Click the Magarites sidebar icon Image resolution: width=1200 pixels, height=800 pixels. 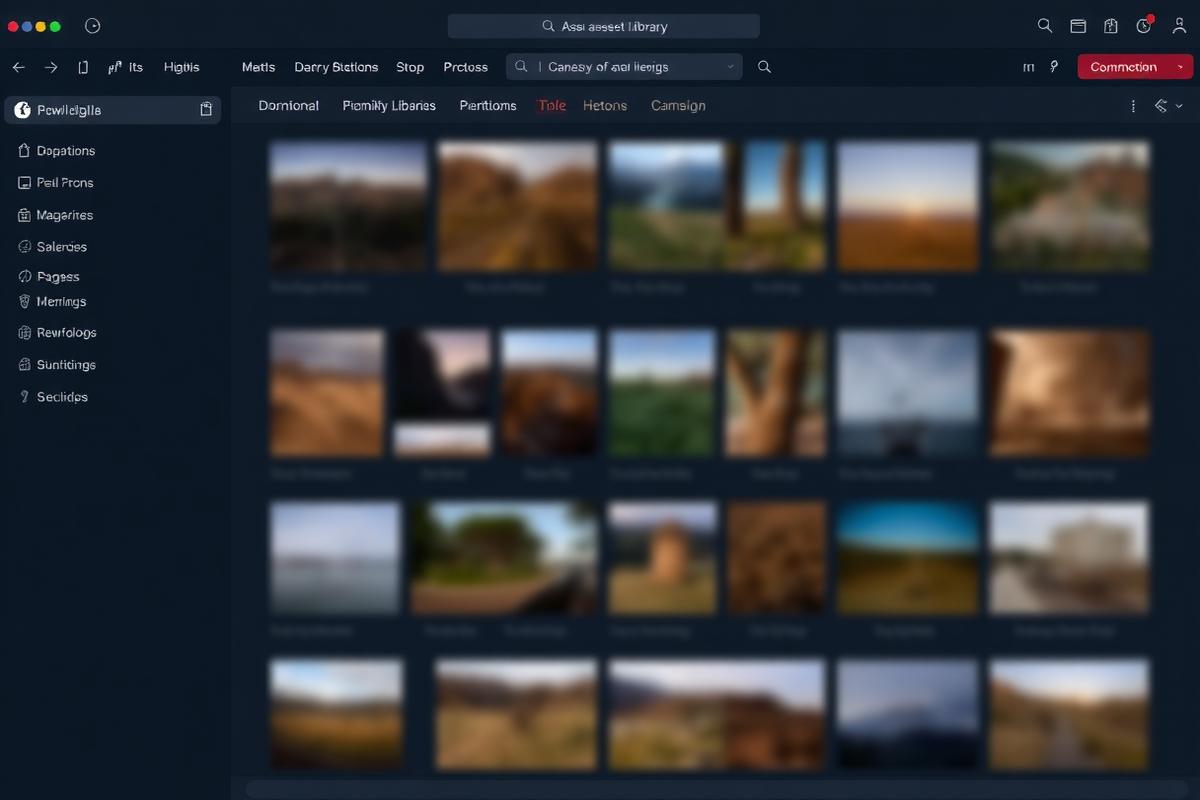(25, 215)
